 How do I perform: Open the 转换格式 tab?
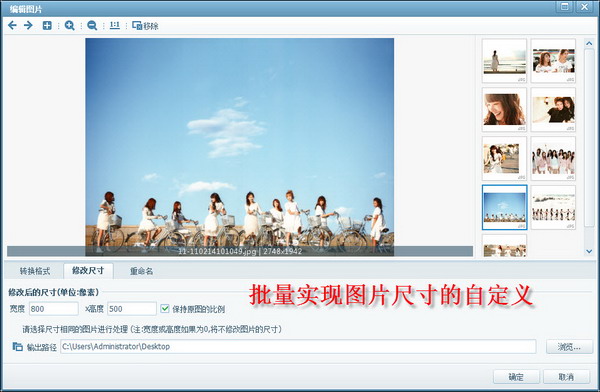[x=35, y=271]
